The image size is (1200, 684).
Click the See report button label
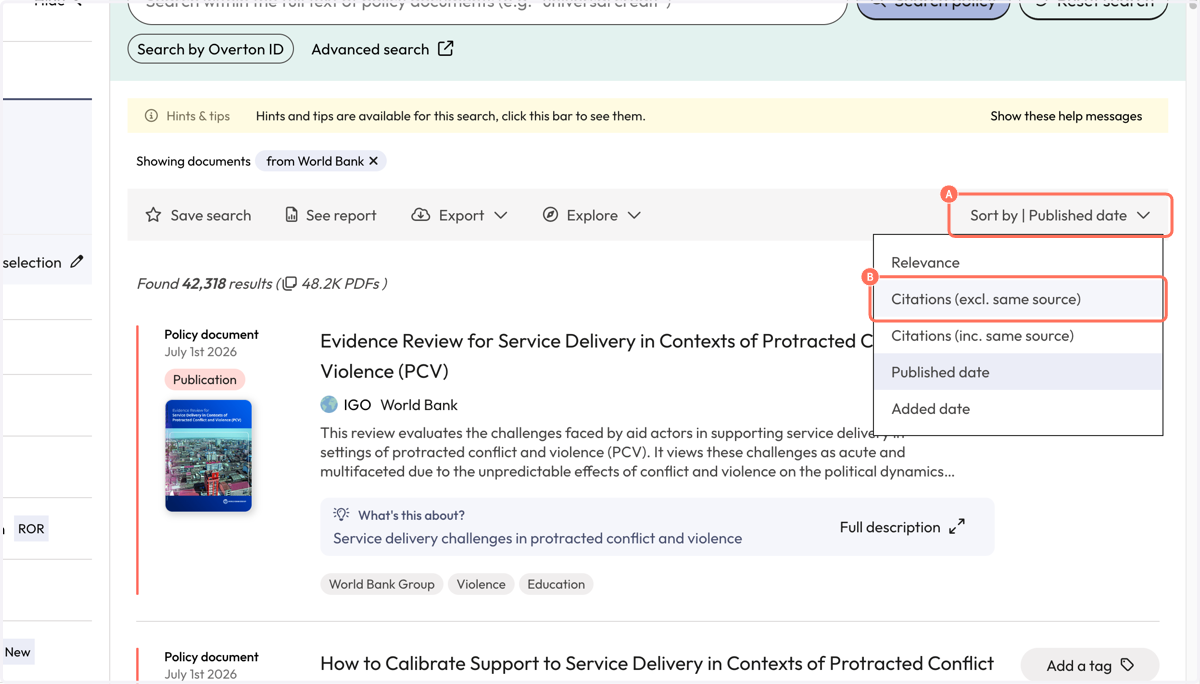click(x=341, y=215)
